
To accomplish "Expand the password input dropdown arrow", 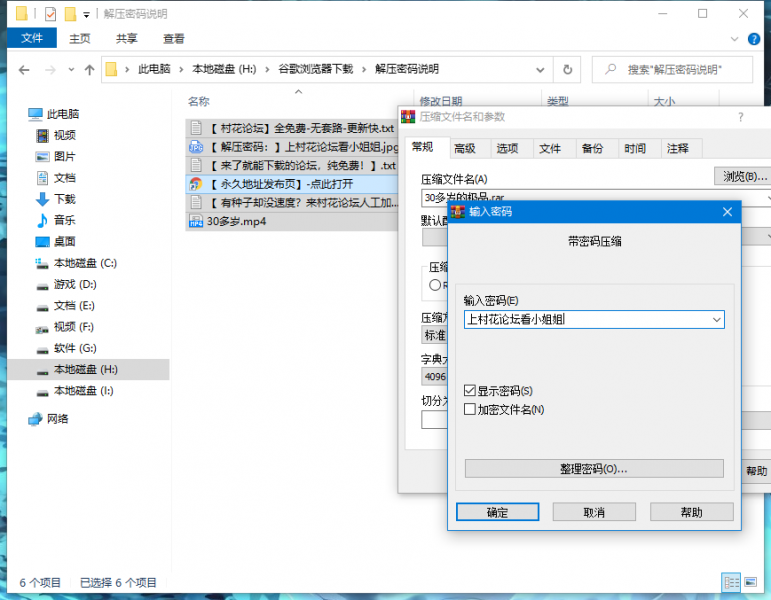I will point(716,320).
